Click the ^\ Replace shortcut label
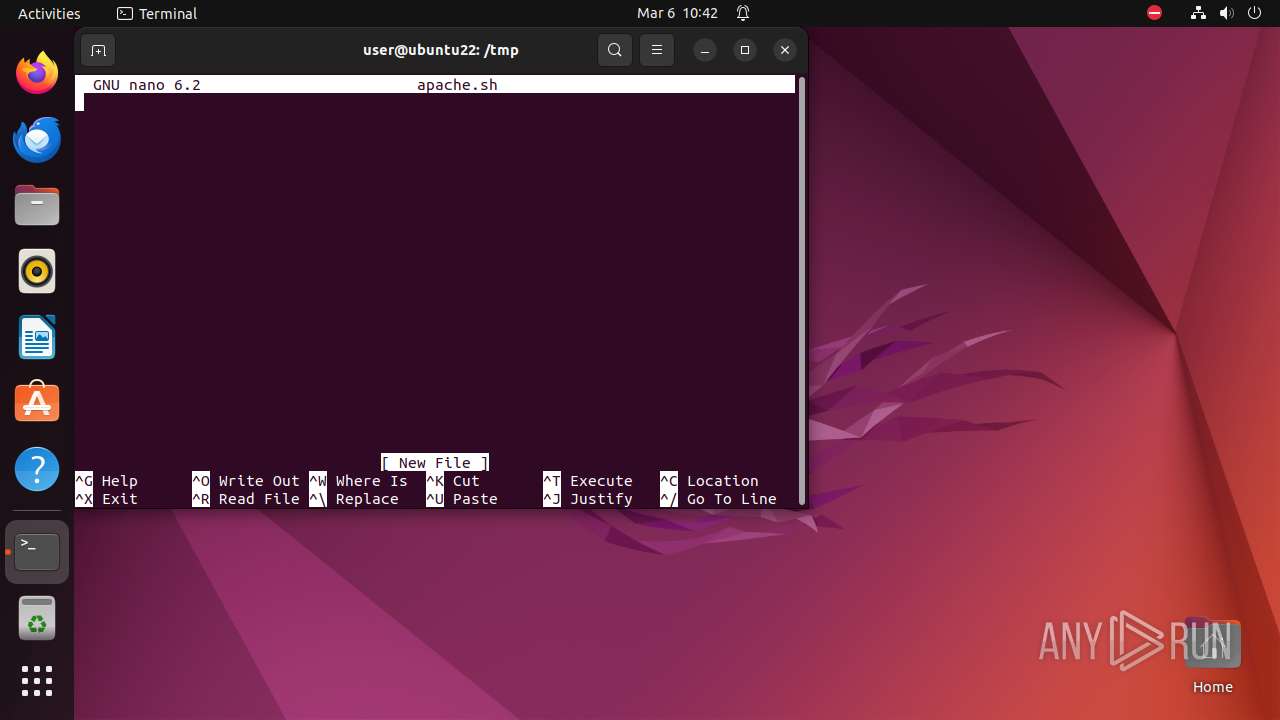This screenshot has width=1280, height=720. pos(354,499)
